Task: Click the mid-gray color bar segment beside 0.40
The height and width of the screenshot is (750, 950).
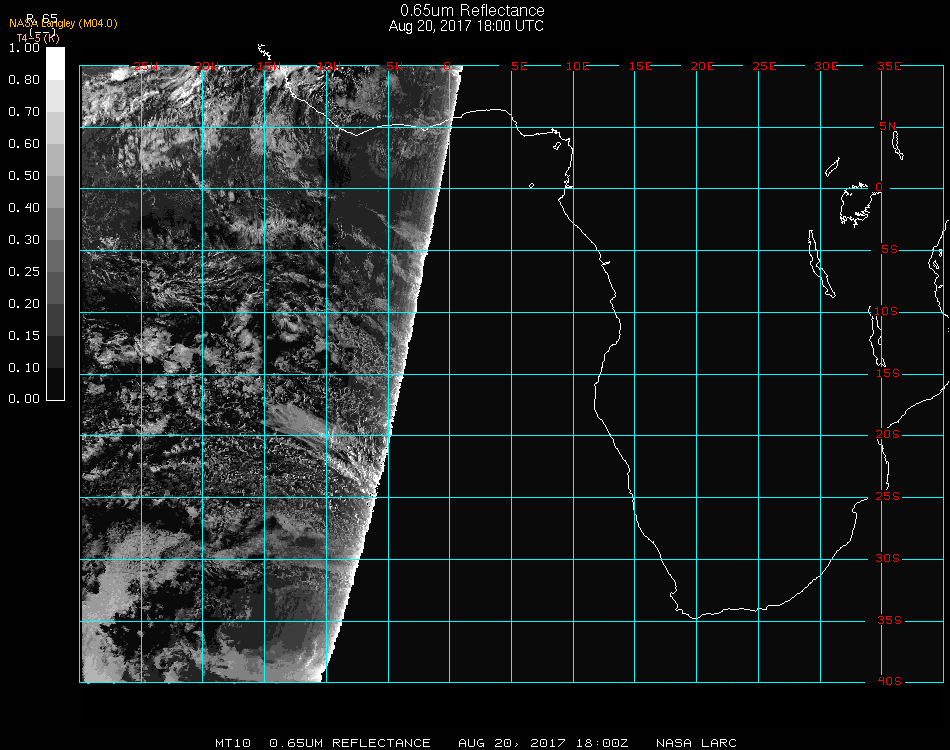Action: [55, 224]
